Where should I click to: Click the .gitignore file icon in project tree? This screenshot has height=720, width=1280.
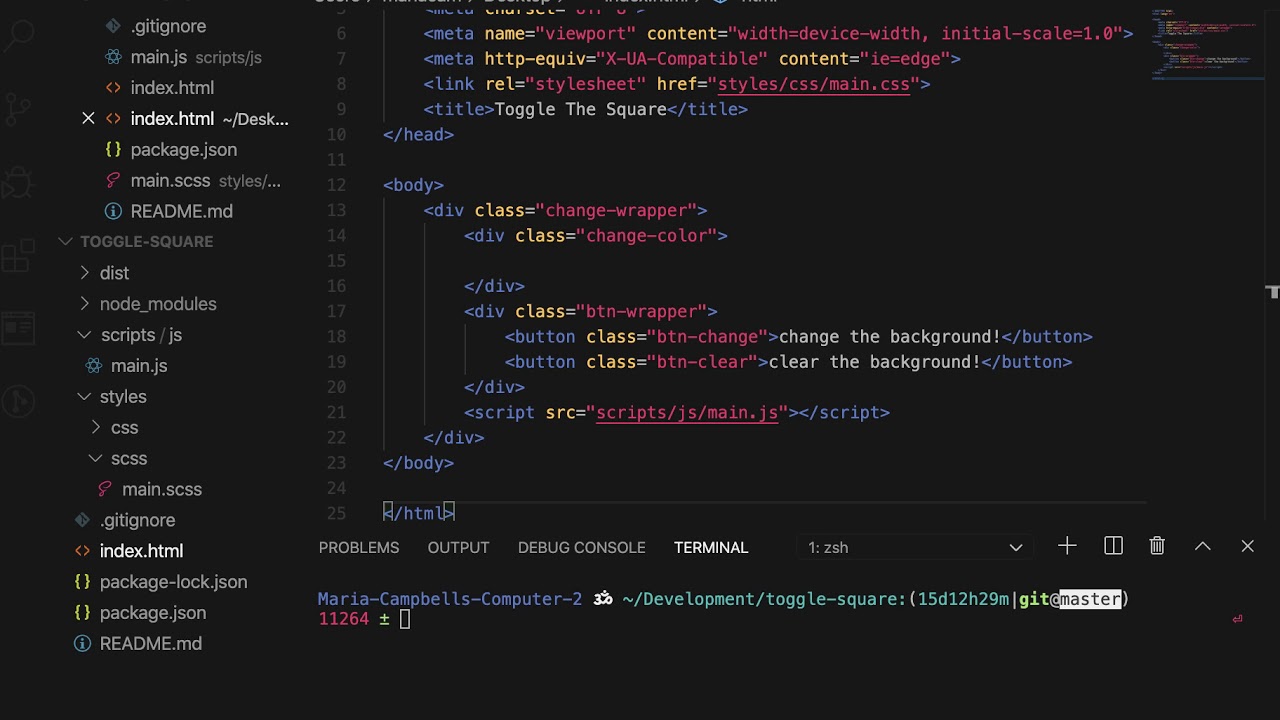click(83, 520)
